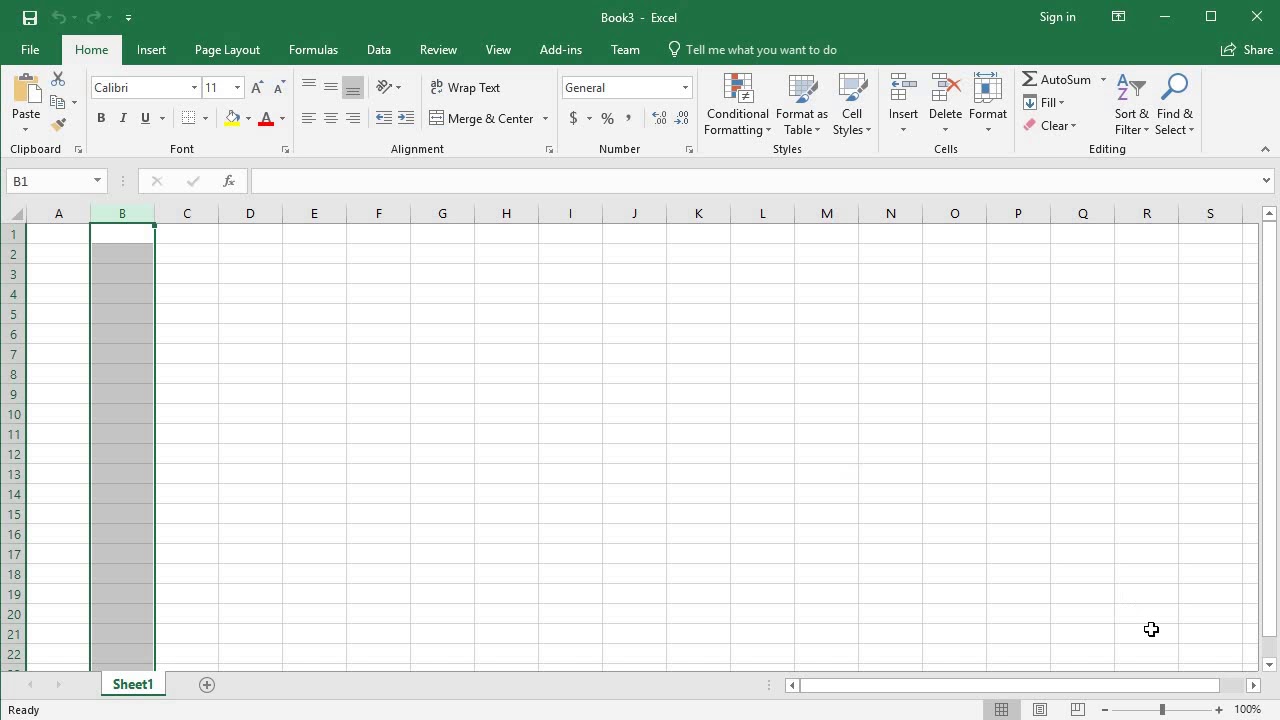The width and height of the screenshot is (1280, 720).
Task: Click the Cut scissors icon
Action: tap(58, 79)
